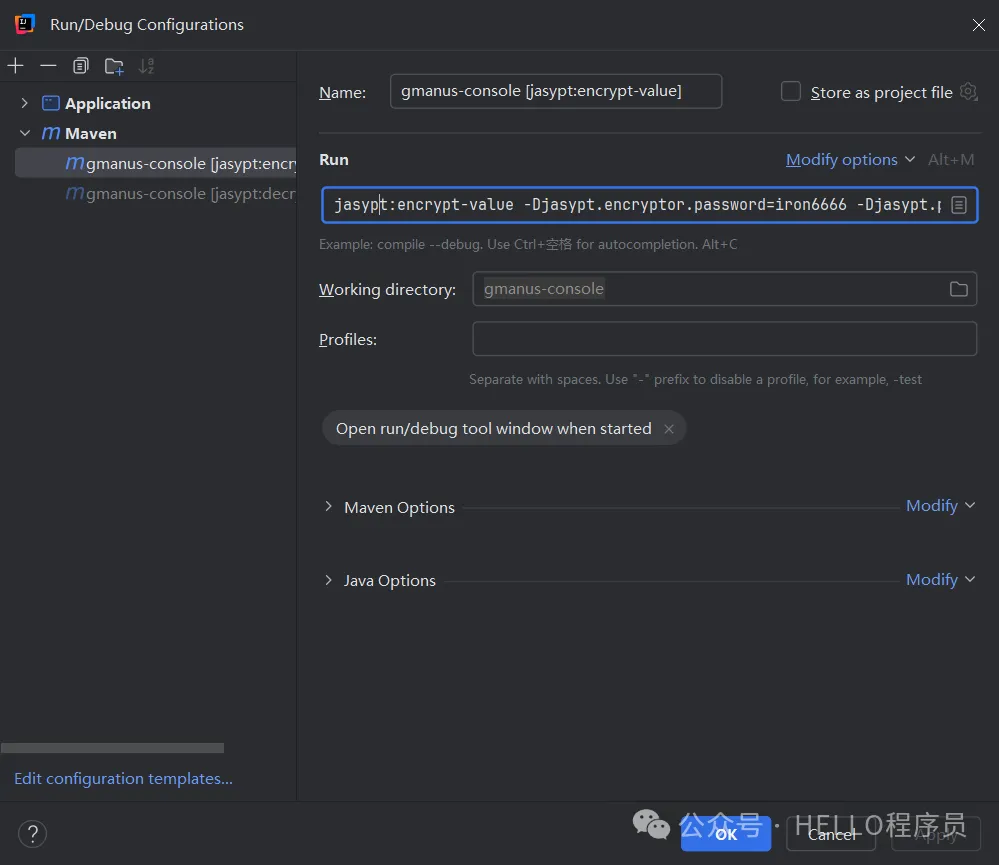Enable Store as project file checkbox
The width and height of the screenshot is (999, 865).
[791, 92]
